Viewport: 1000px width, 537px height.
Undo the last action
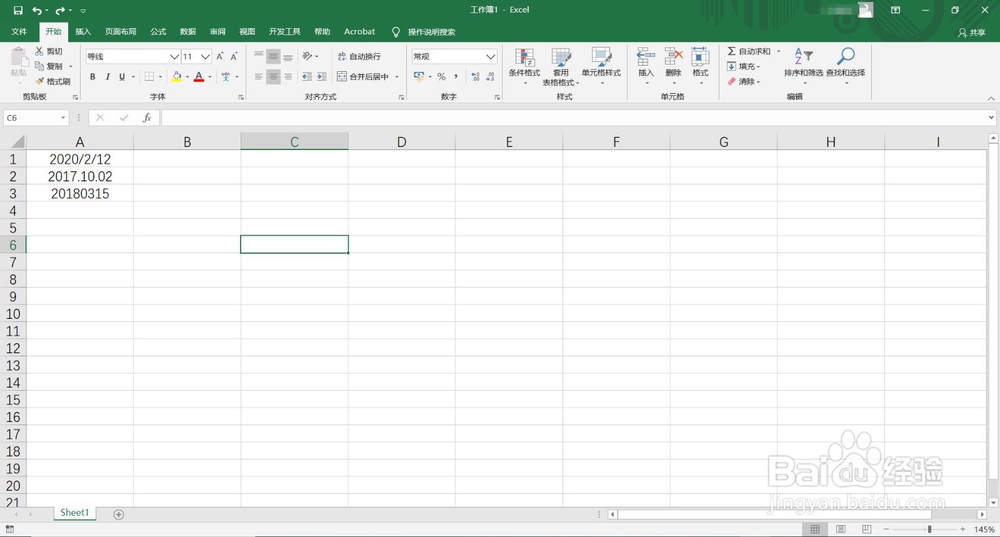(x=38, y=10)
